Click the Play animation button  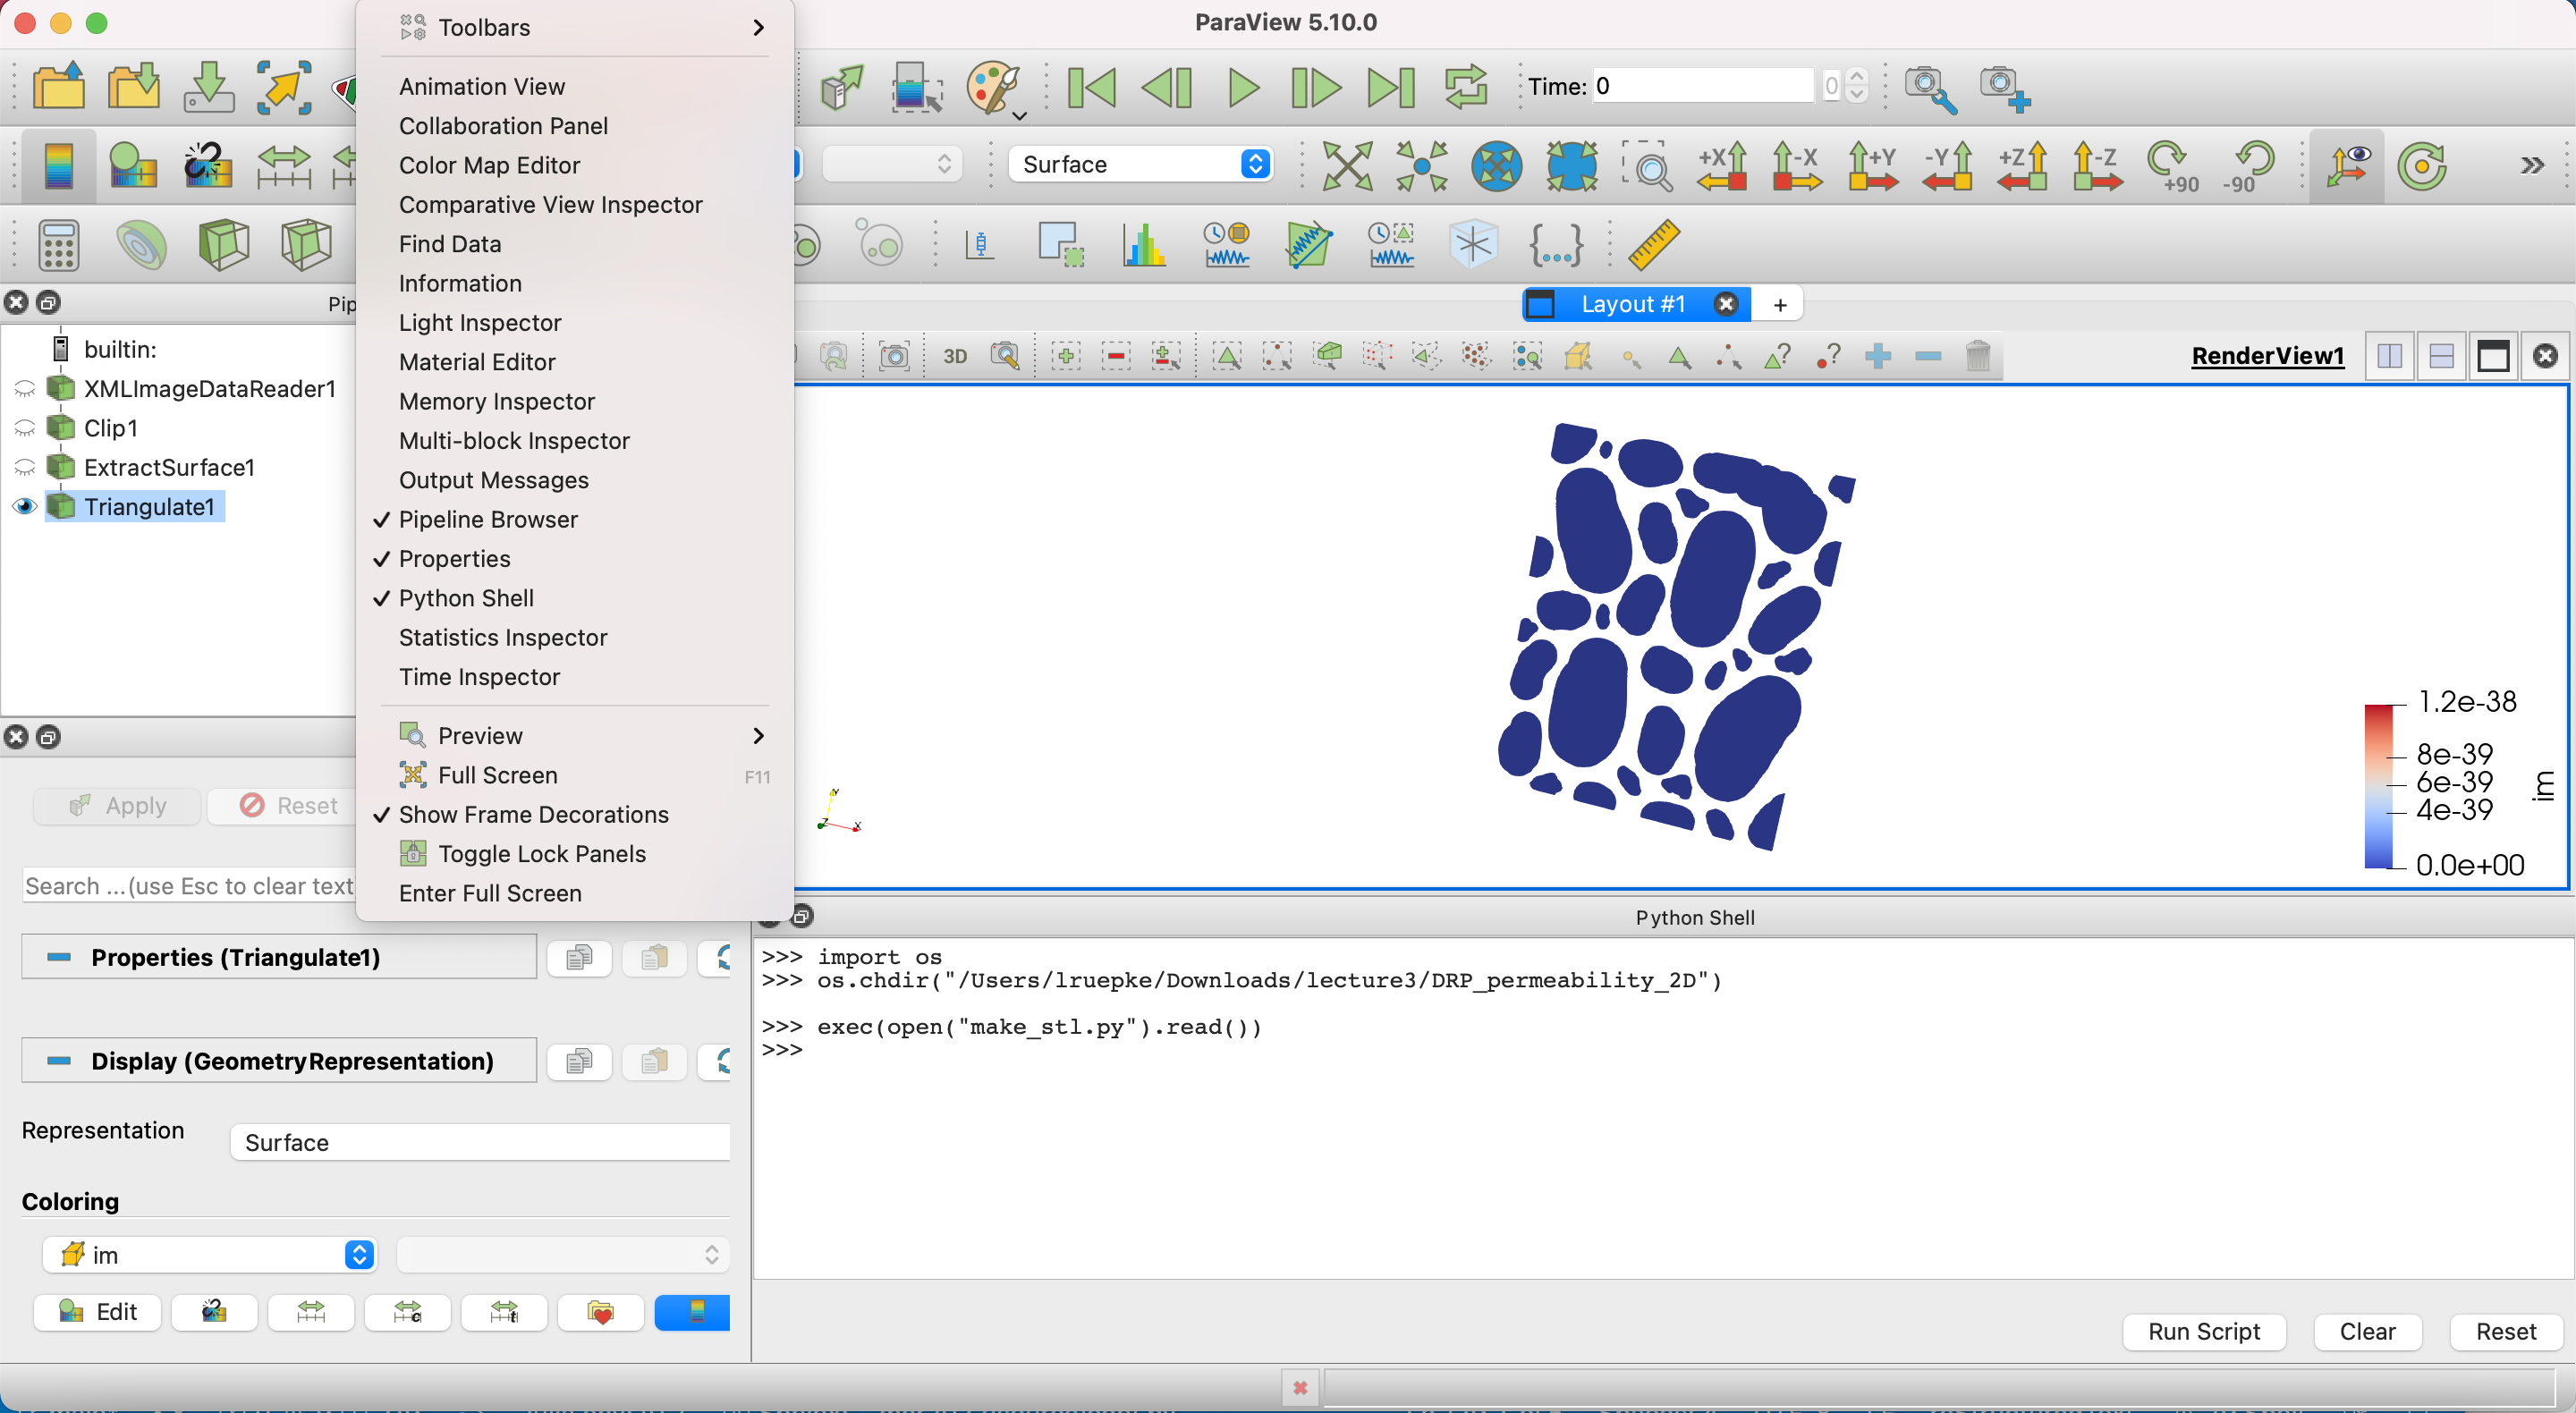click(x=1243, y=88)
